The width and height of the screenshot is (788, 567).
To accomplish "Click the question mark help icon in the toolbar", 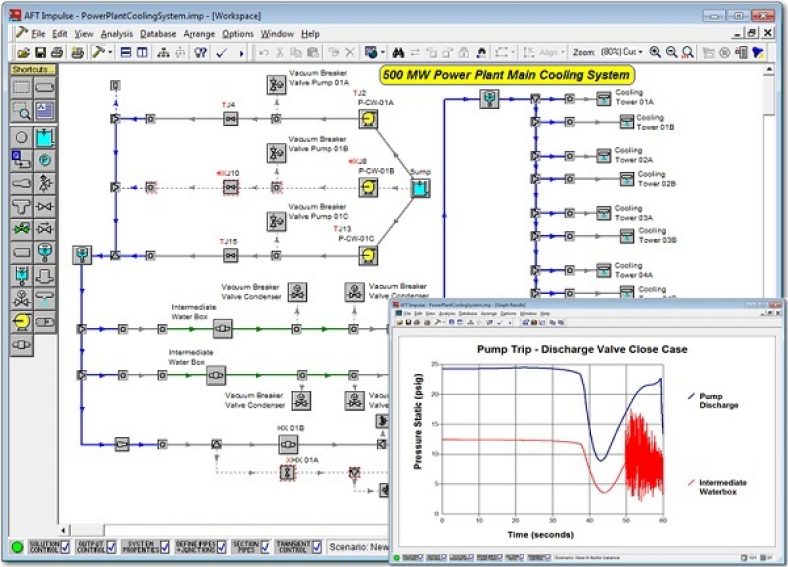I will pyautogui.click(x=201, y=52).
